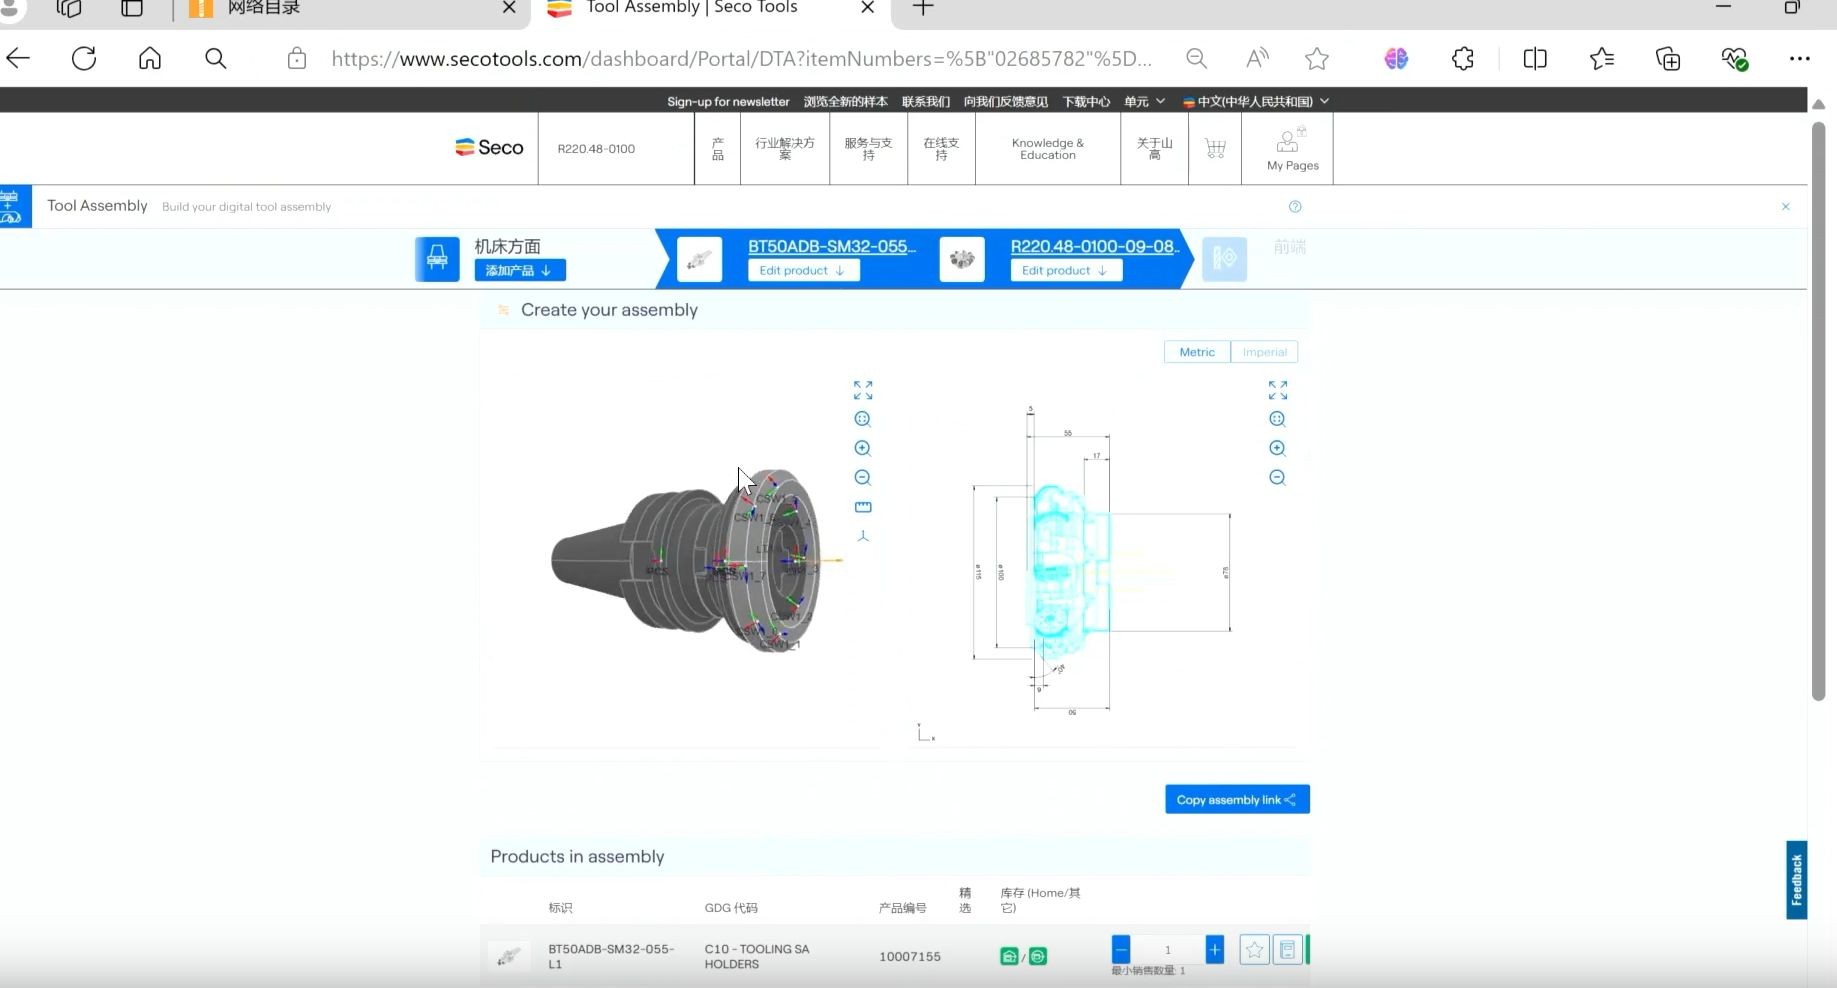
Task: Open the 服务与支持 menu
Action: 868,149
